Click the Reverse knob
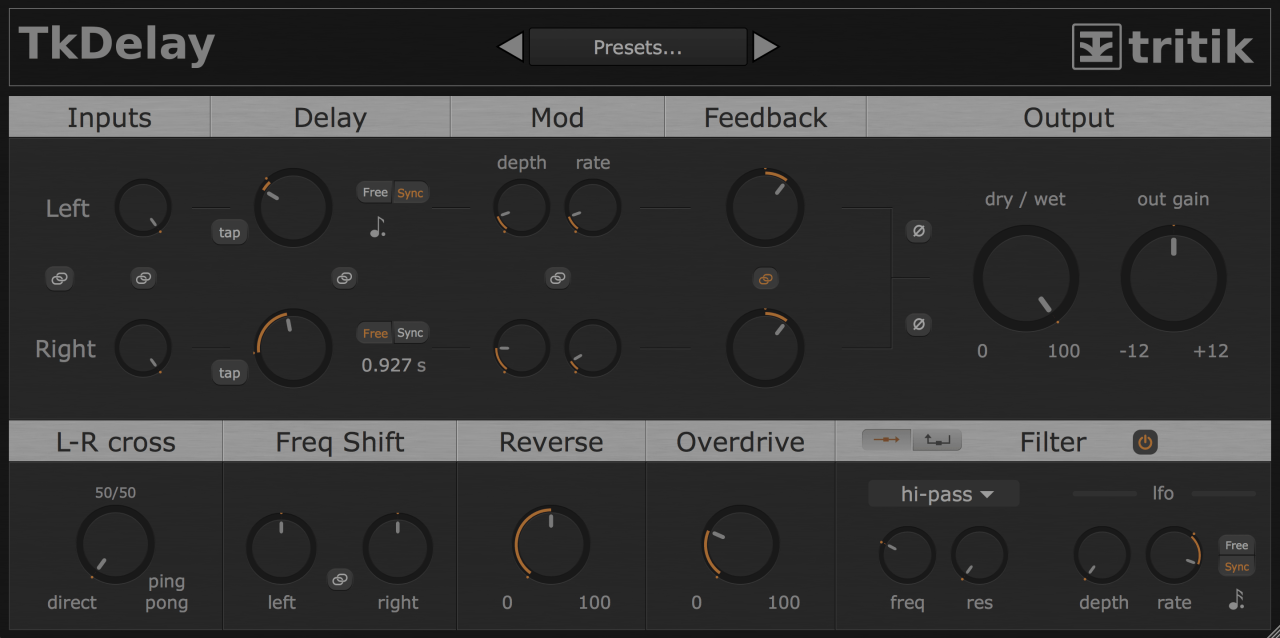 coord(551,544)
